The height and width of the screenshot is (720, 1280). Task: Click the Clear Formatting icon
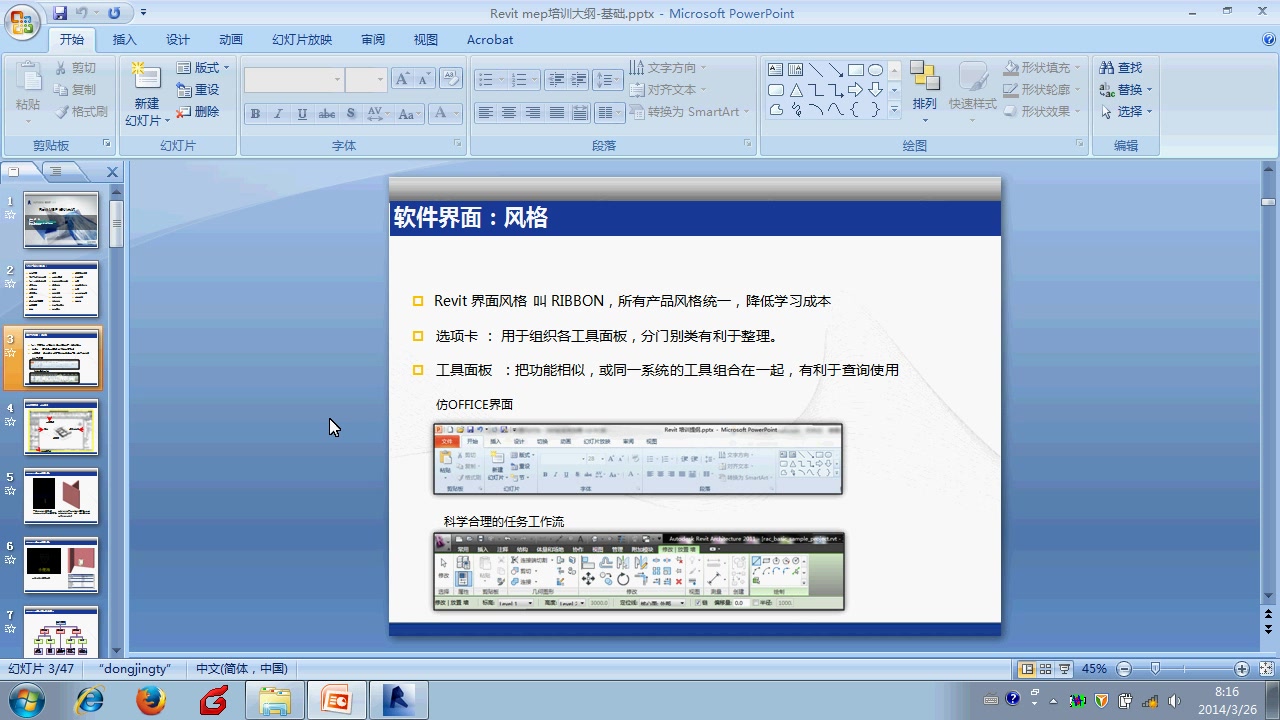click(451, 80)
